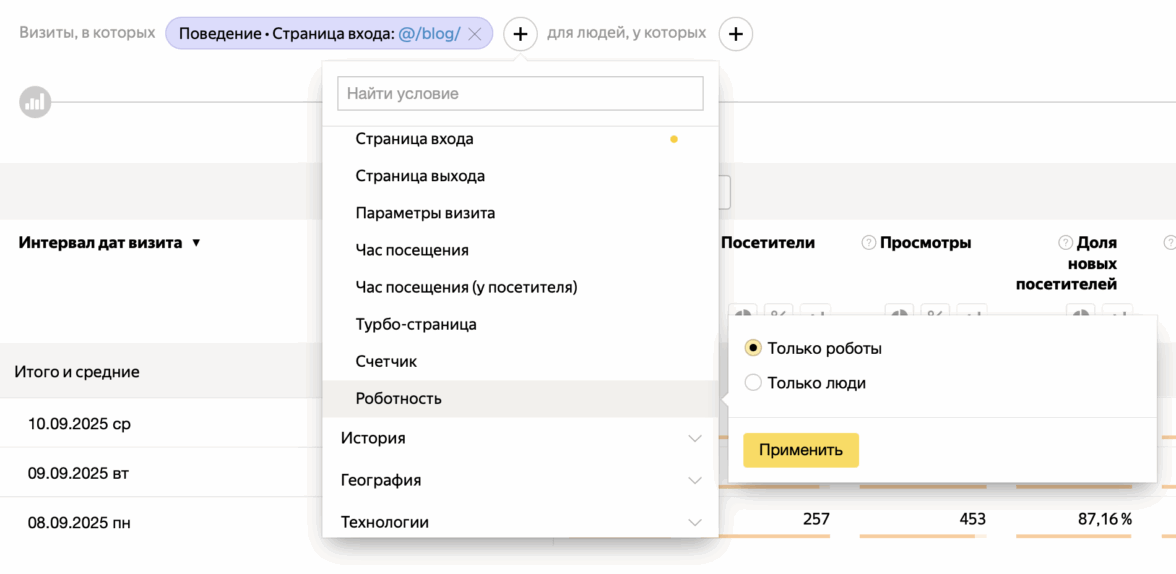The height and width of the screenshot is (574, 1176).
Task: Select the Только люди radio option
Action: coord(754,383)
